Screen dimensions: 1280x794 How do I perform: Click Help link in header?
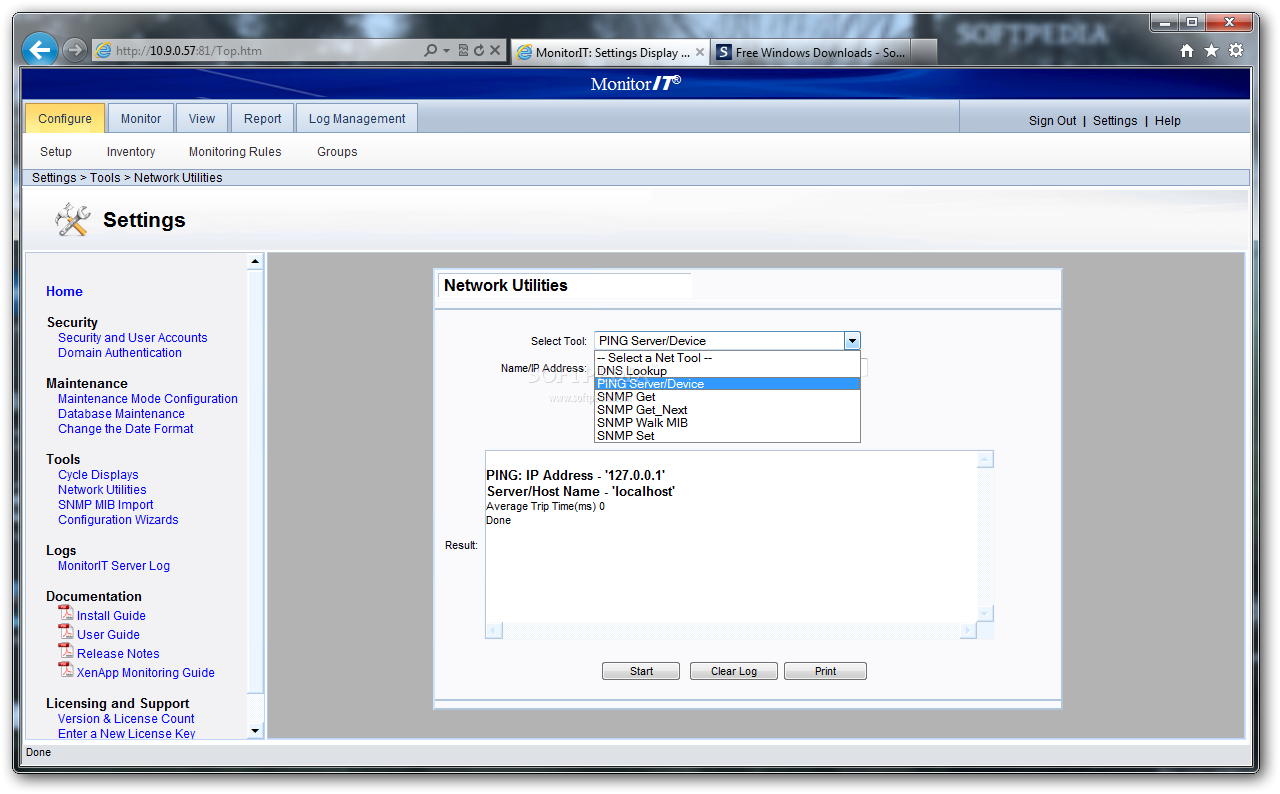(1168, 121)
